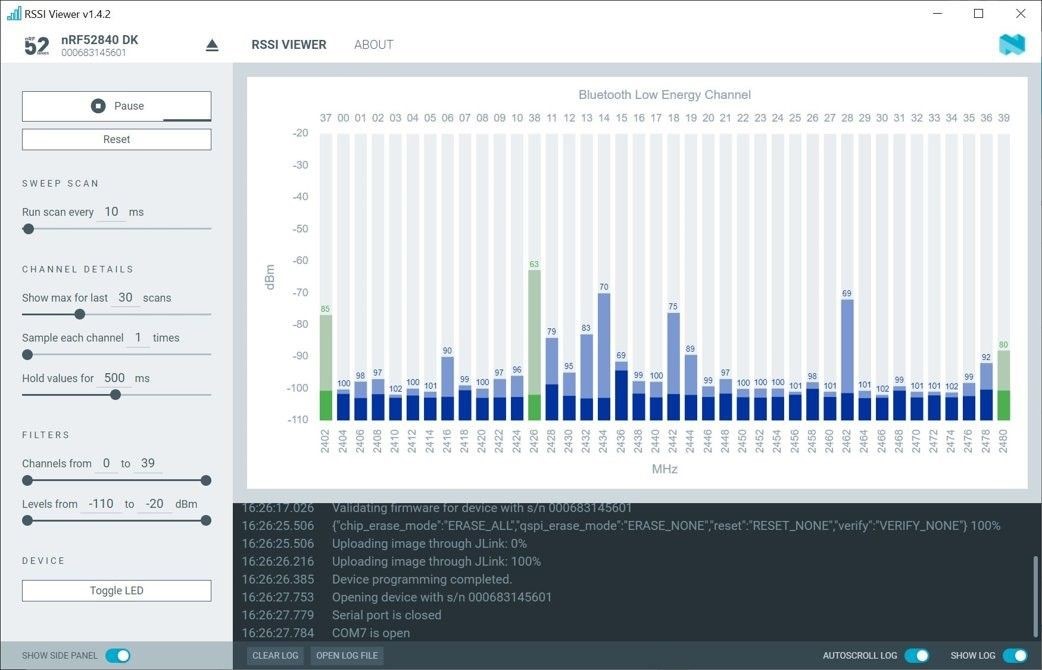Toggle the SHOW SIDE PANEL switch
This screenshot has width=1042, height=670.
(118, 655)
